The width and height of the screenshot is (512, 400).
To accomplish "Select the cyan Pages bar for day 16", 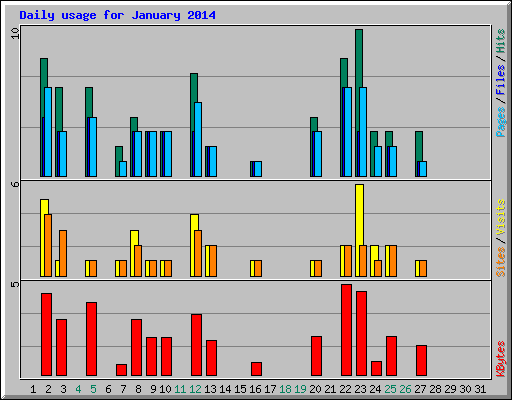I will tap(258, 169).
